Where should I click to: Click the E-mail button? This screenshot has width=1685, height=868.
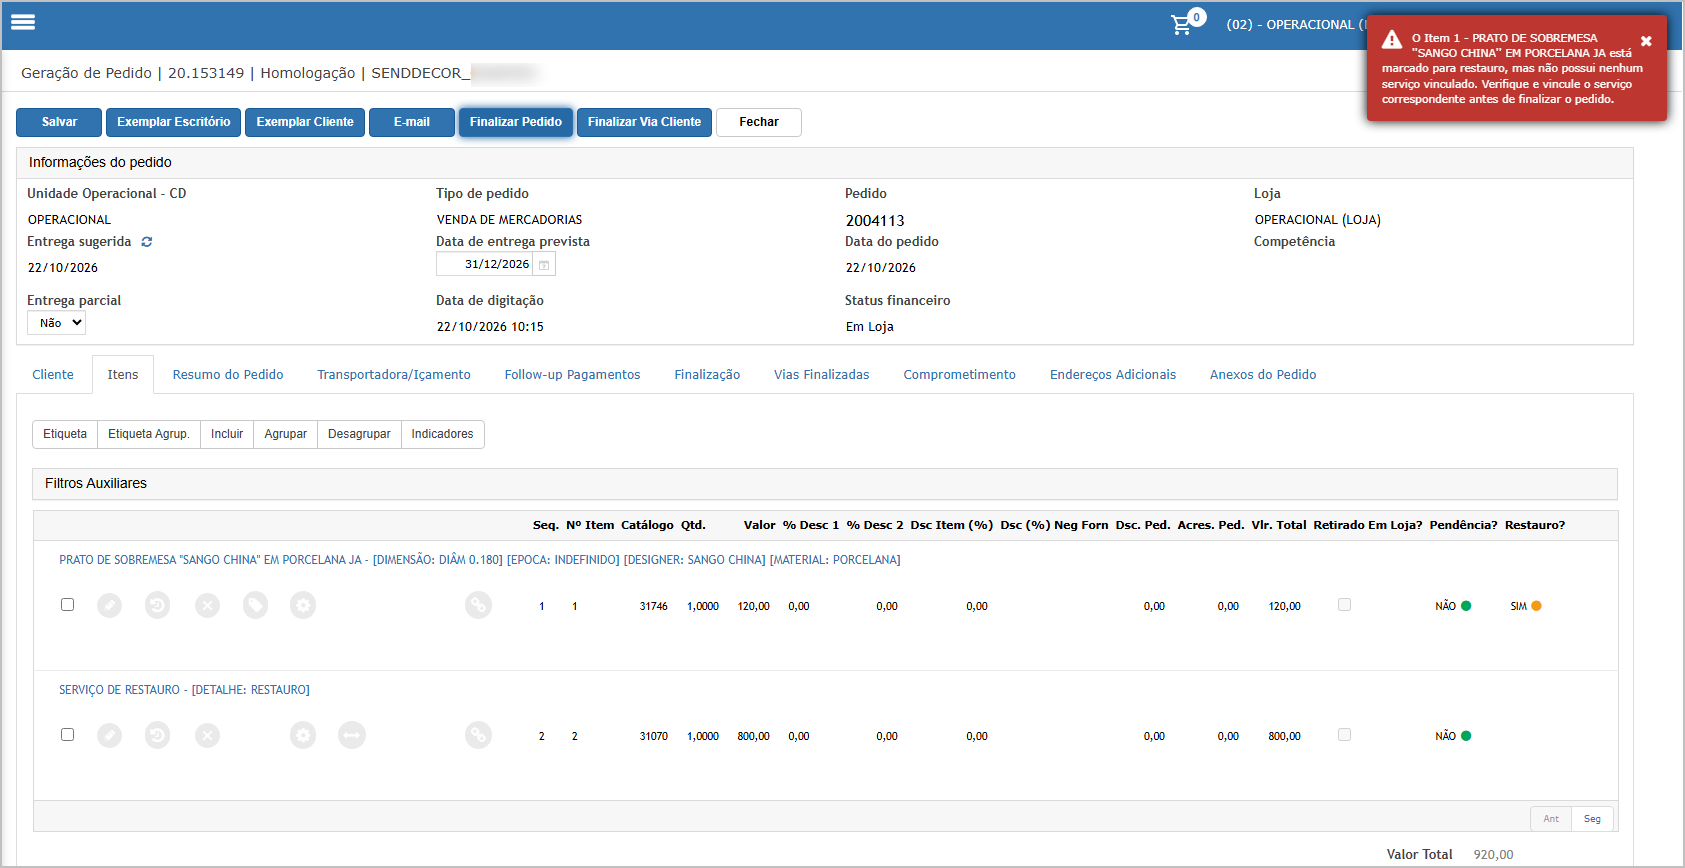pos(412,122)
